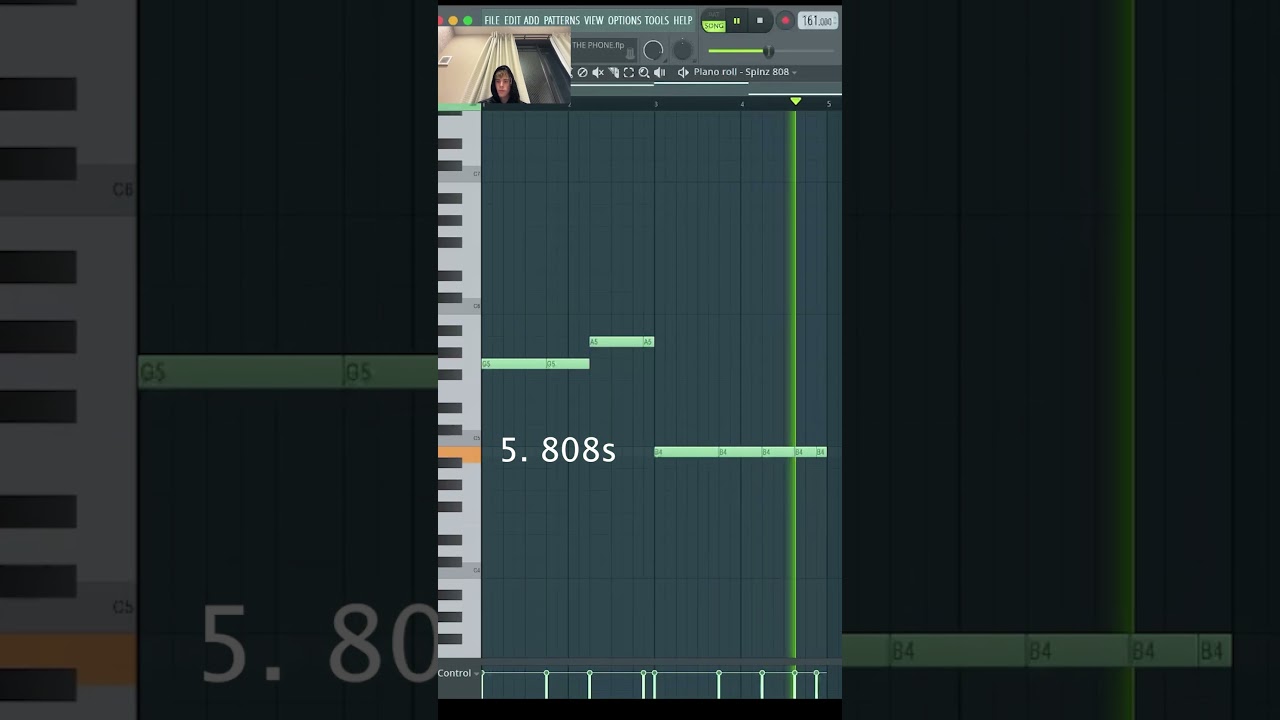Toggle the red record button
This screenshot has height=720, width=1280.
(785, 20)
